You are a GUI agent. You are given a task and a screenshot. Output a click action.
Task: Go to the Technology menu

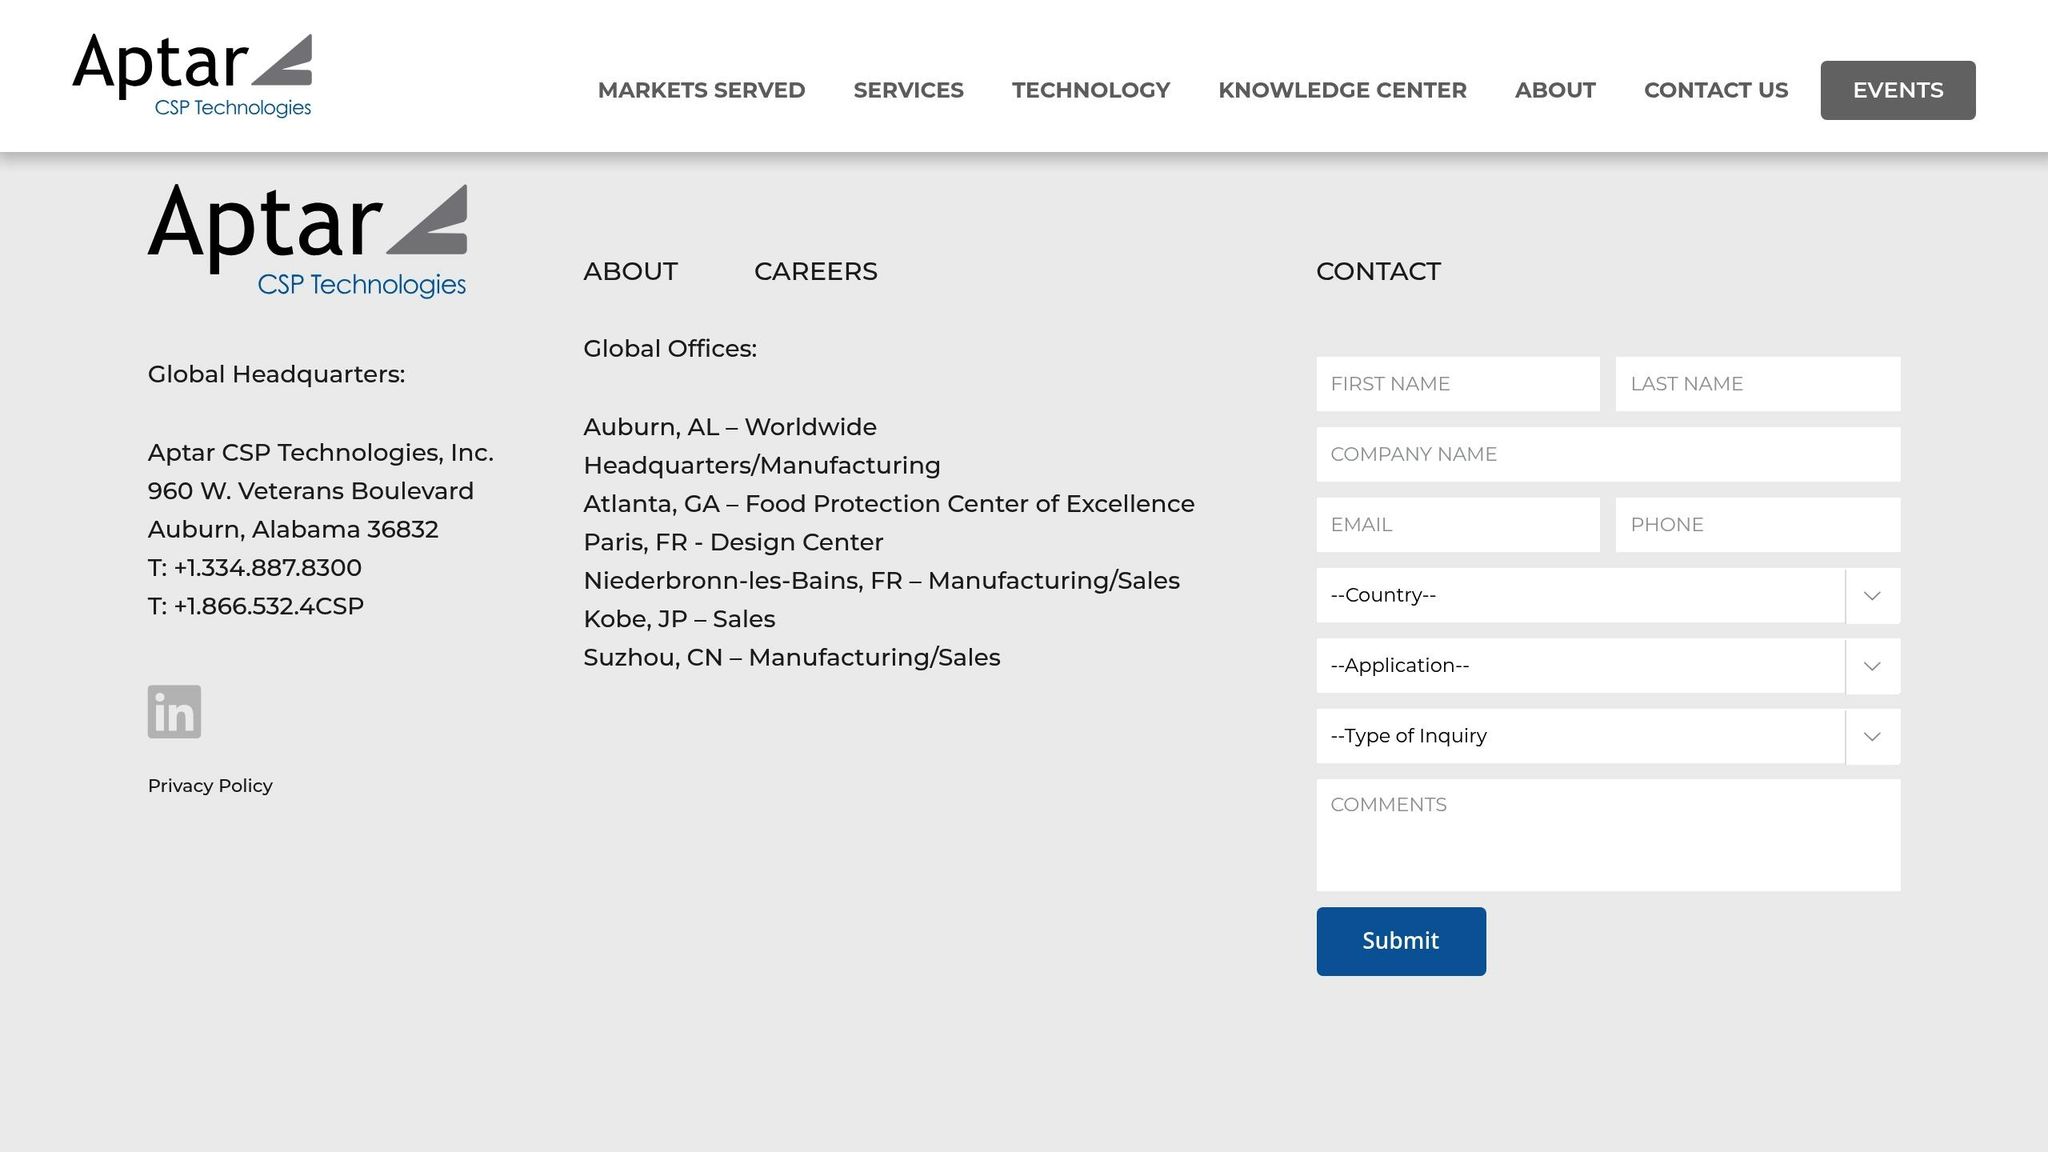click(x=1091, y=90)
